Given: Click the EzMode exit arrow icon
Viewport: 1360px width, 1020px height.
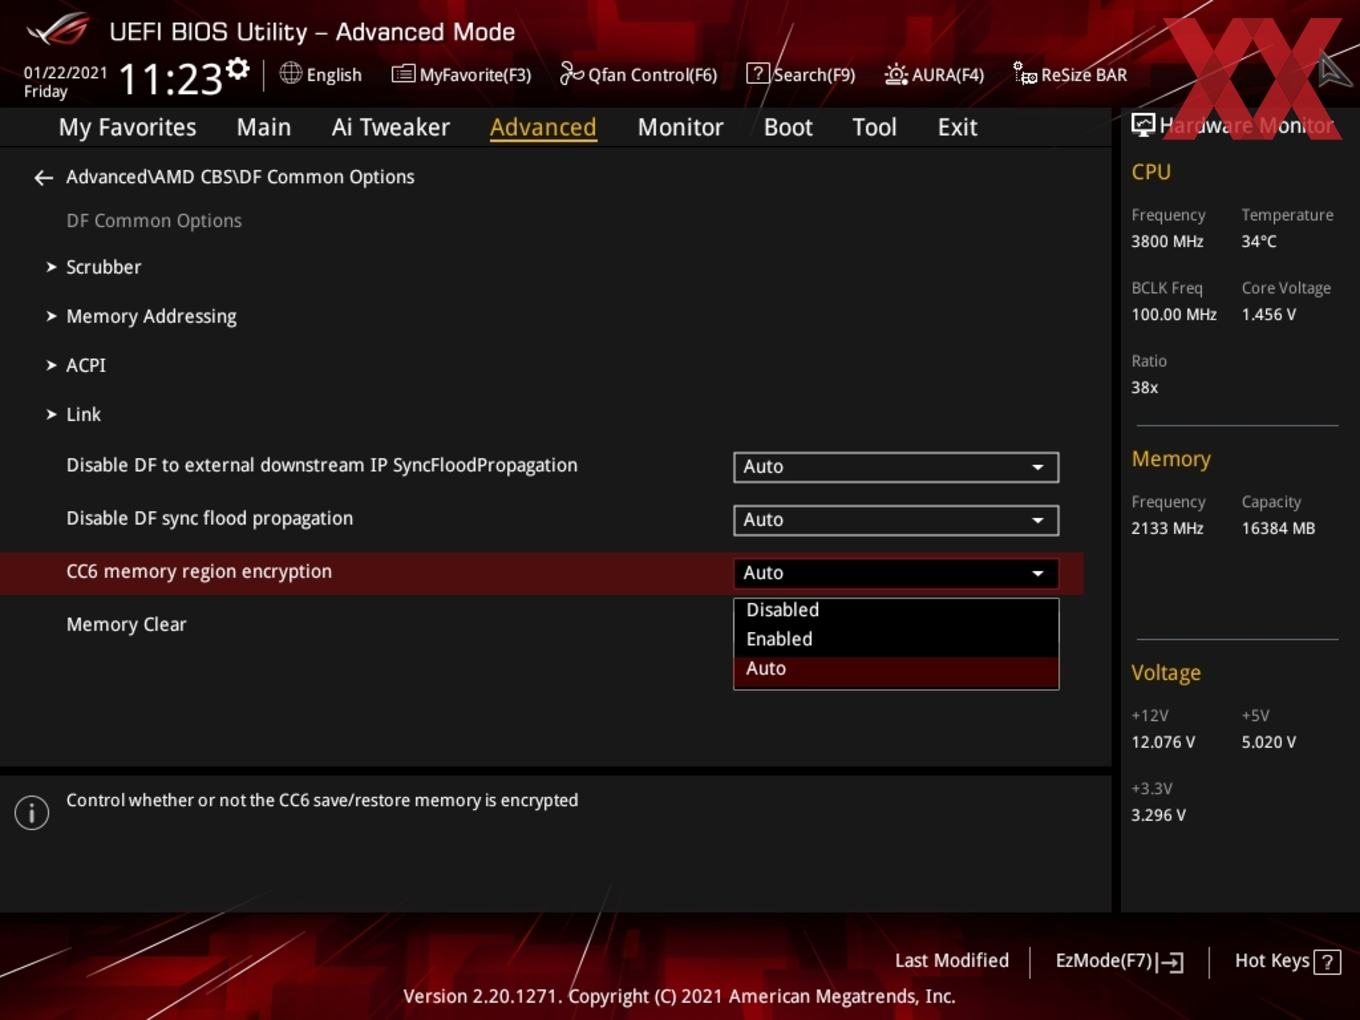Looking at the screenshot, I should (1170, 962).
